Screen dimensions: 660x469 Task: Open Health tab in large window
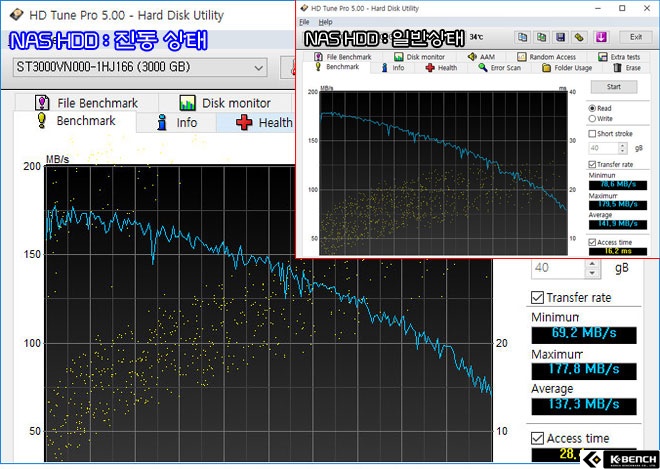click(x=263, y=123)
